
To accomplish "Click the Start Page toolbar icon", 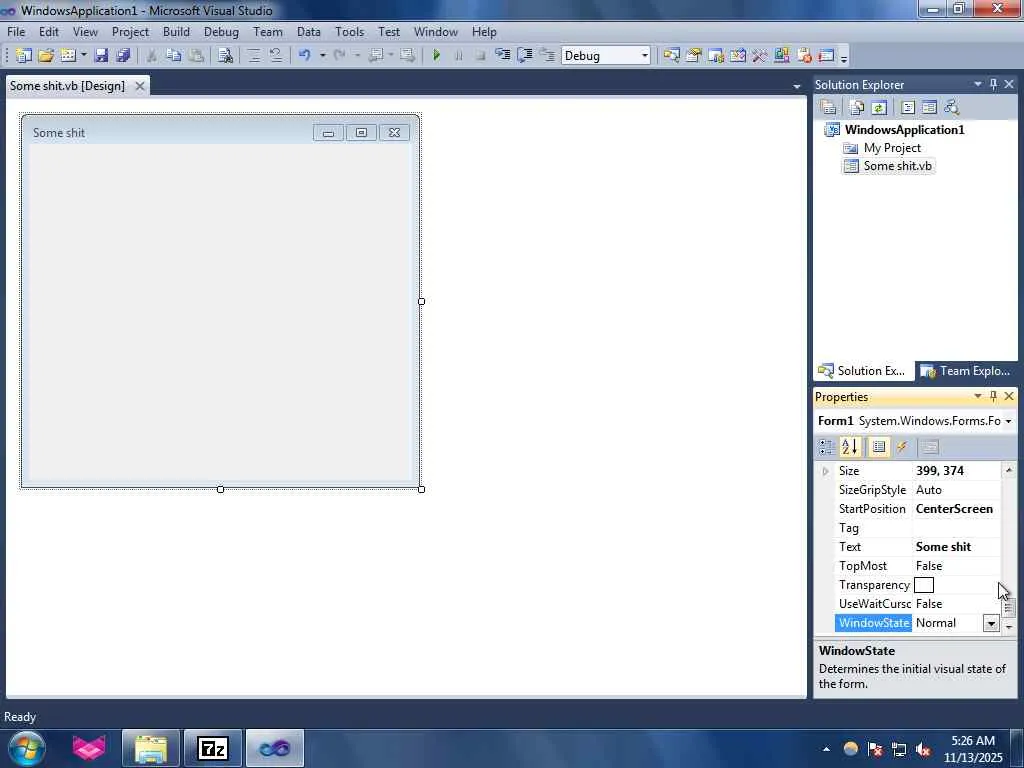I will pyautogui.click(x=782, y=56).
